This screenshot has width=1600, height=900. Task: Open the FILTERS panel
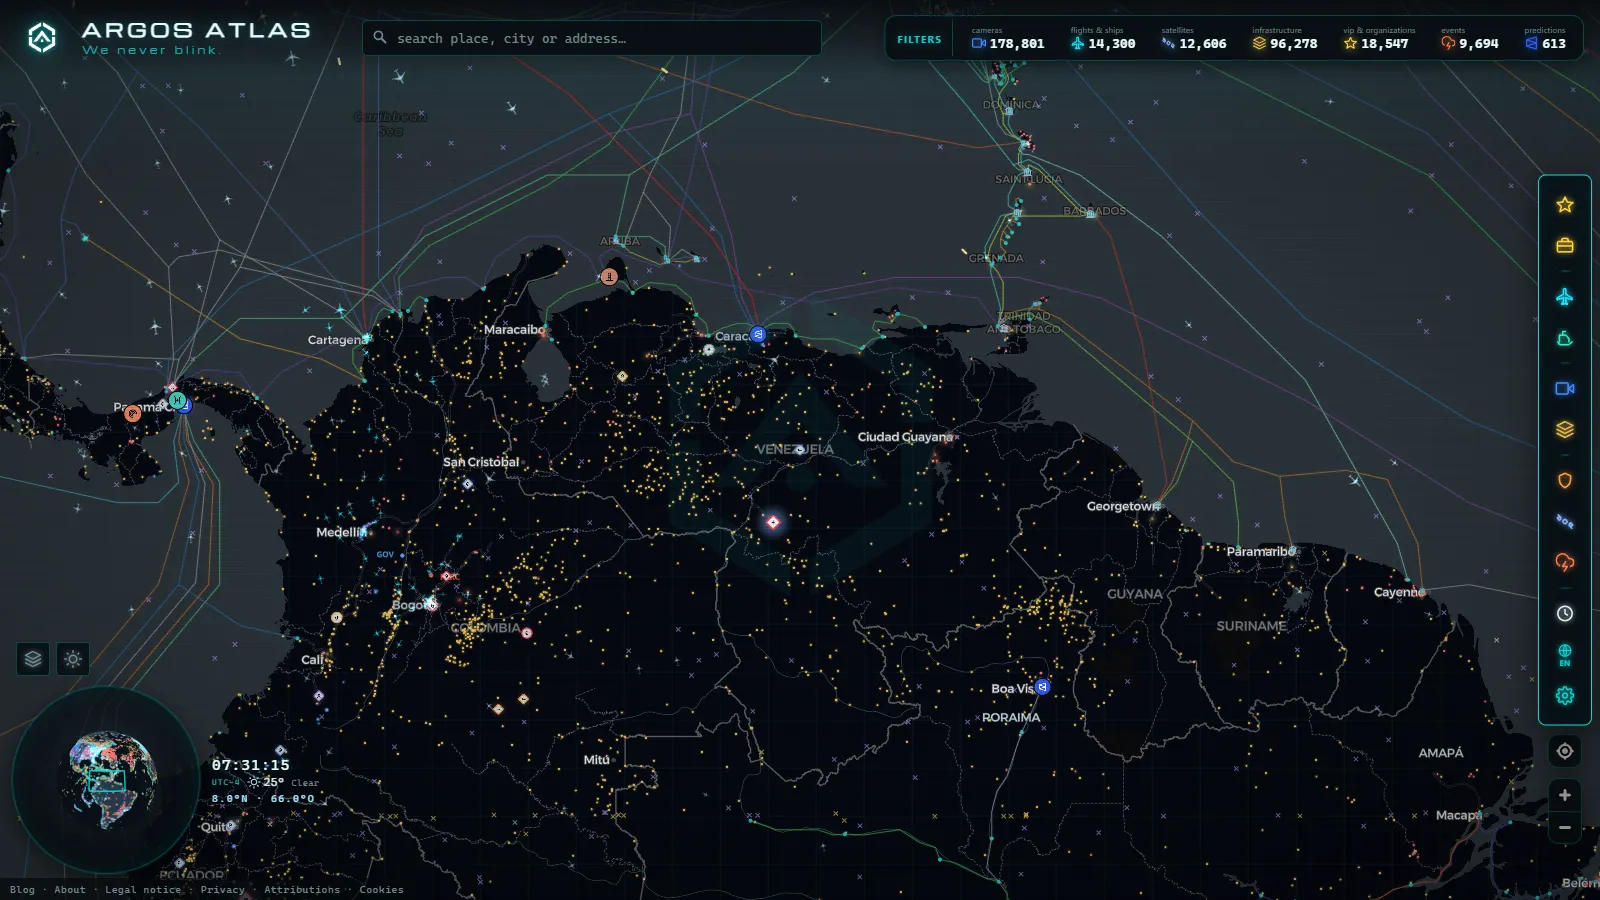click(x=919, y=39)
